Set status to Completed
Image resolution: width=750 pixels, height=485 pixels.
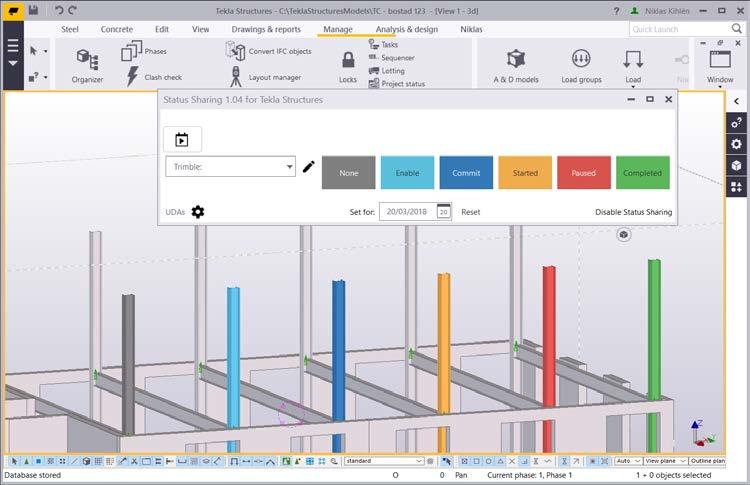click(x=643, y=173)
